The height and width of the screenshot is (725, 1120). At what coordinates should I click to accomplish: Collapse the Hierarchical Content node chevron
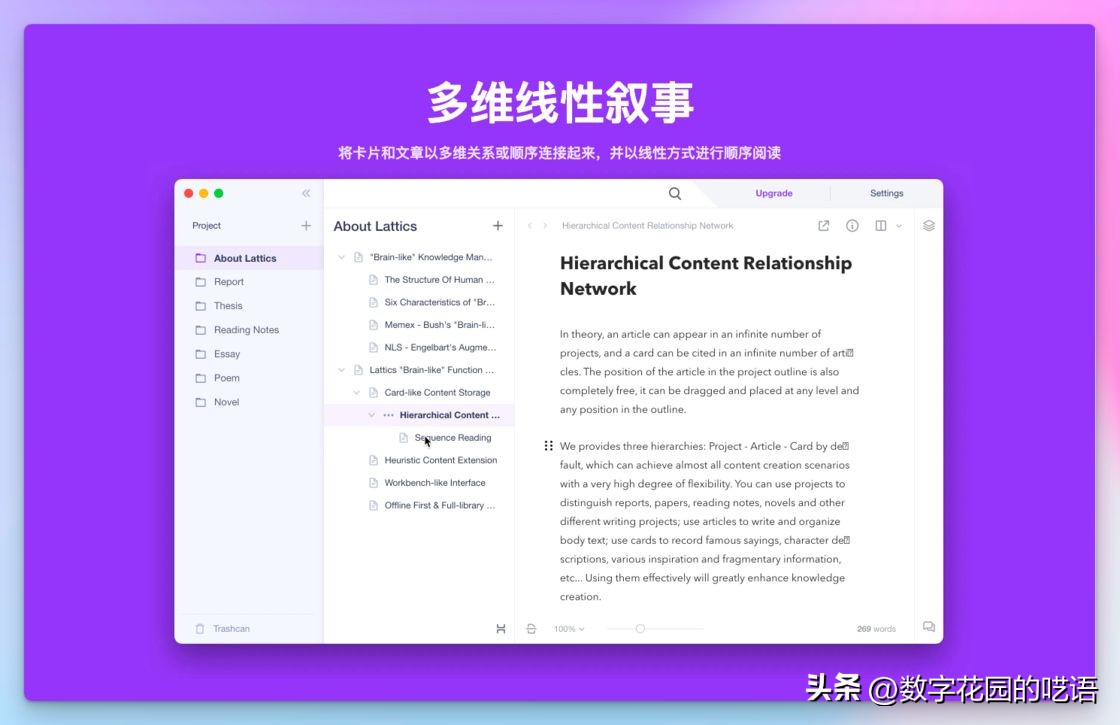pyautogui.click(x=371, y=415)
